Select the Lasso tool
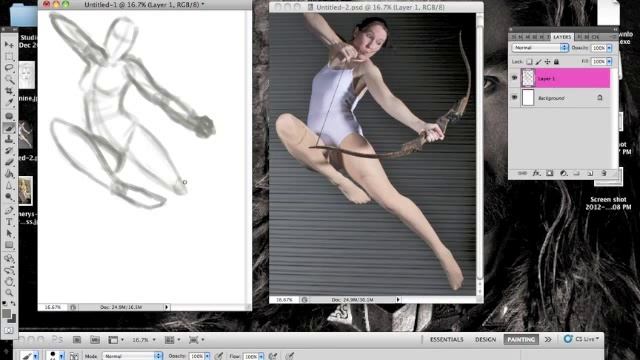This screenshot has height=360, width=640. coord(9,67)
